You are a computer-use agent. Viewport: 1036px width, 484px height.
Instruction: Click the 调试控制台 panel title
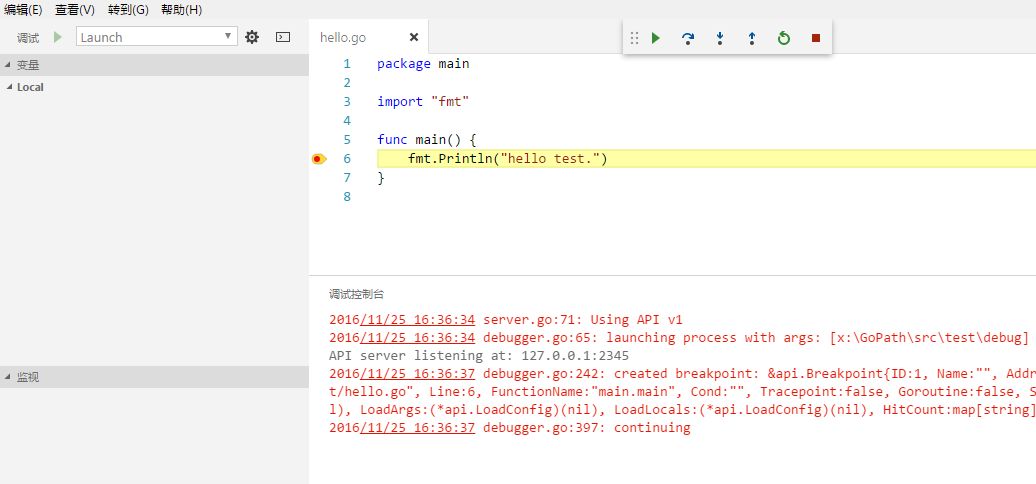tap(356, 294)
